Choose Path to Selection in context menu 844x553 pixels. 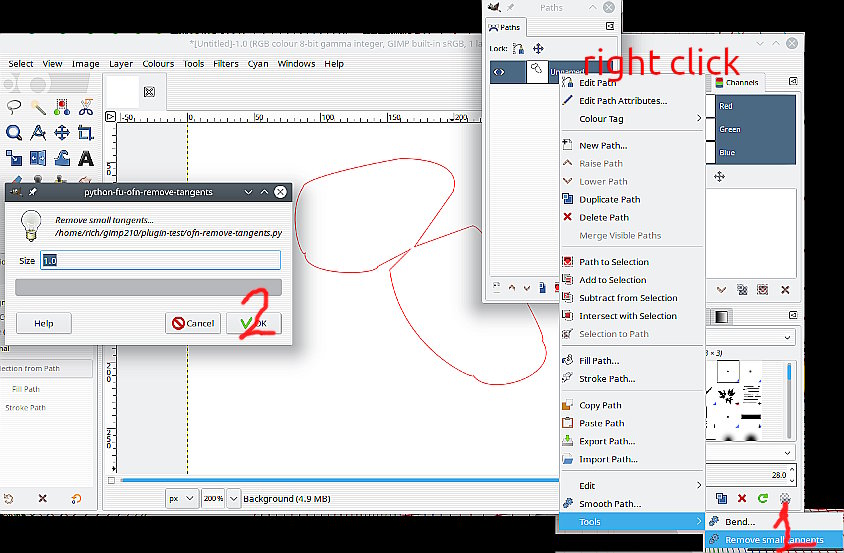click(x=632, y=262)
